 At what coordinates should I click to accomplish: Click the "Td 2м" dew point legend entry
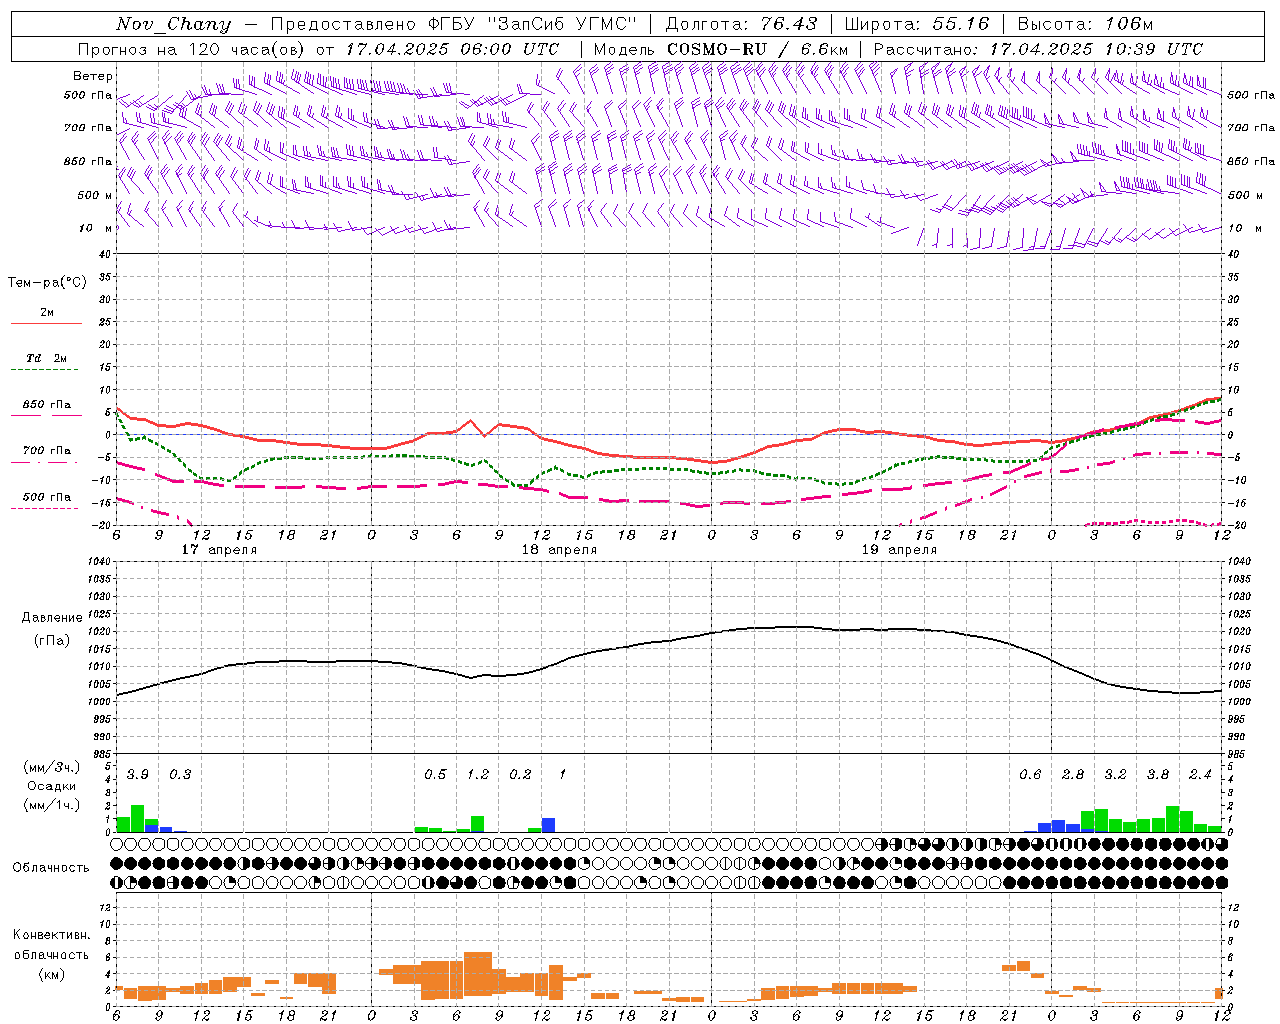pos(47,358)
